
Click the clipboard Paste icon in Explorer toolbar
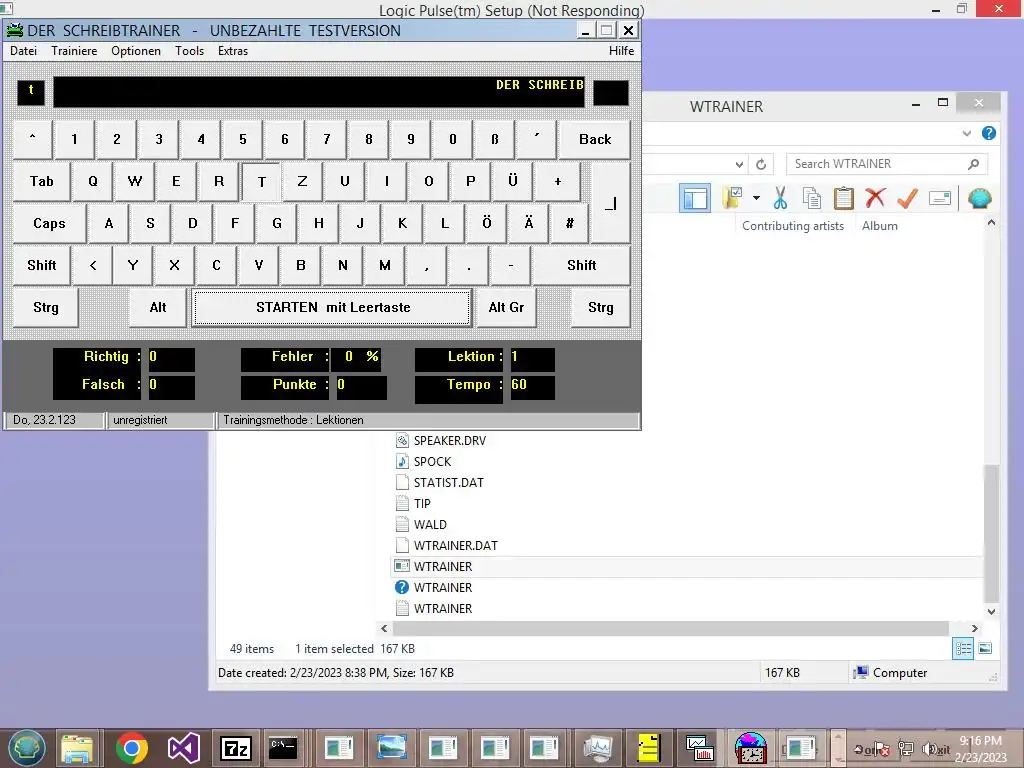click(x=844, y=198)
